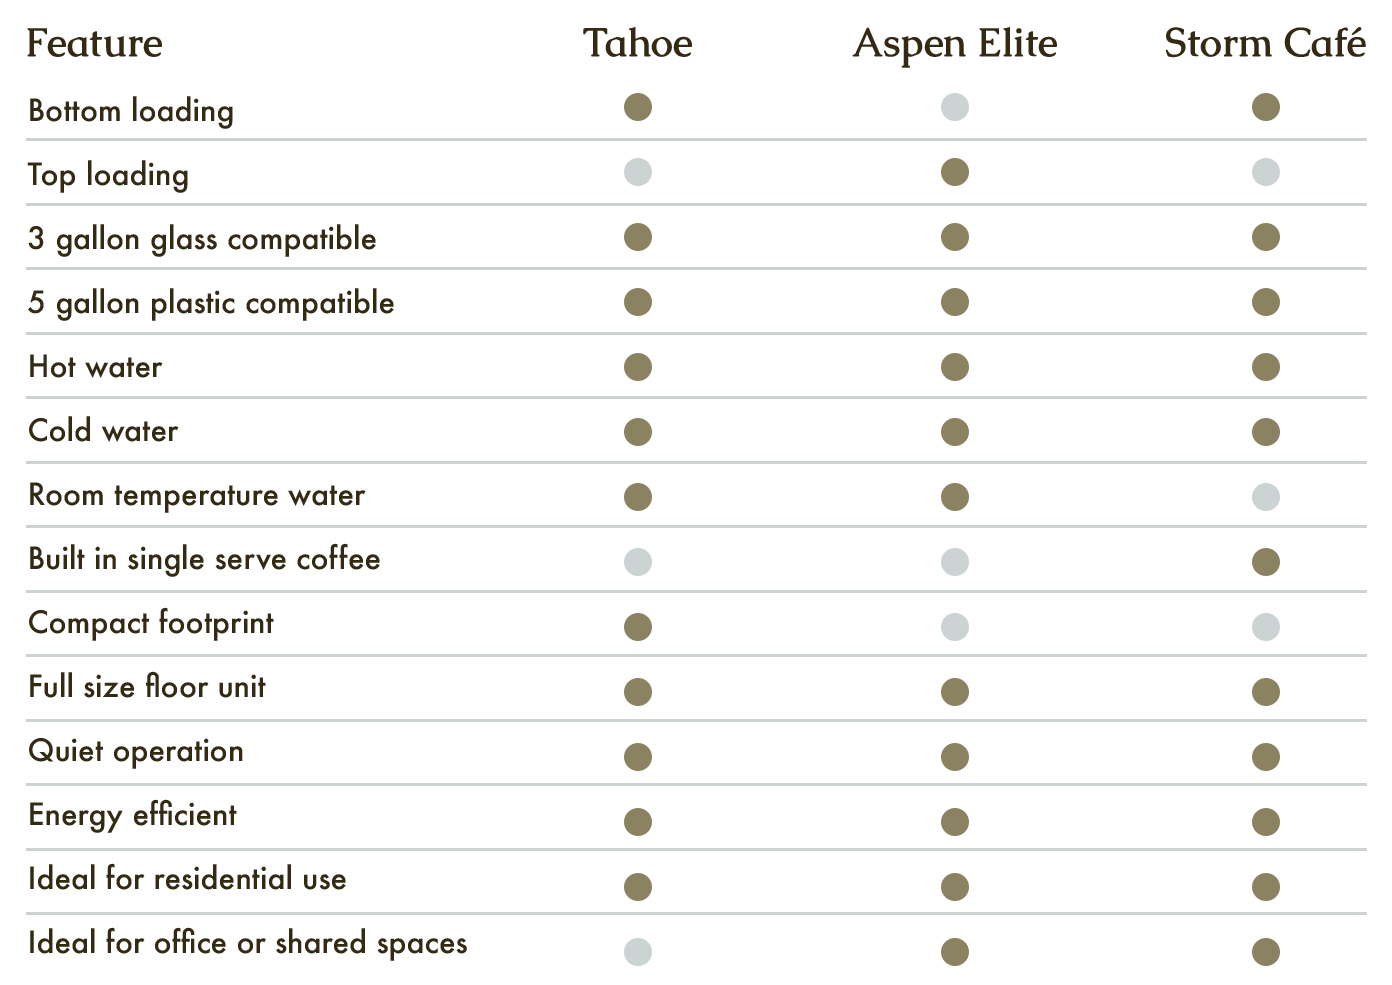Click Aspen Elite Quiet operation dot
Viewport: 1392px width, 985px height.
click(955, 757)
